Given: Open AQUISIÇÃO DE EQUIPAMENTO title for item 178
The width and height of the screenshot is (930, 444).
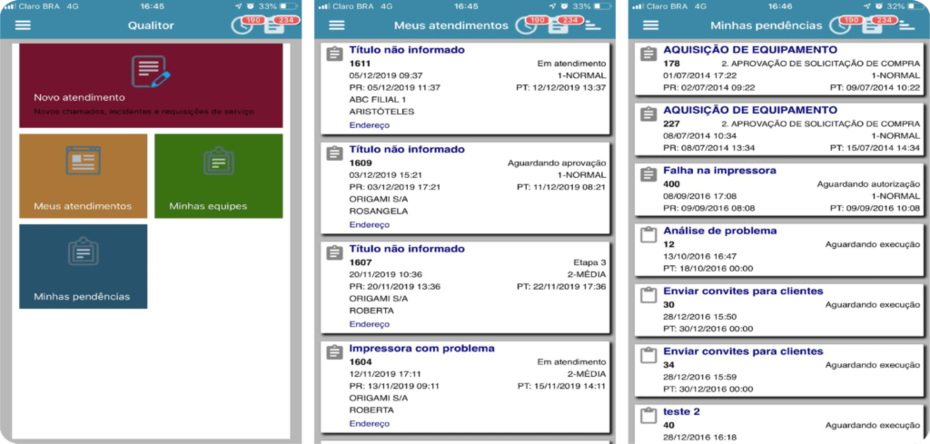Looking at the screenshot, I should click(x=750, y=50).
